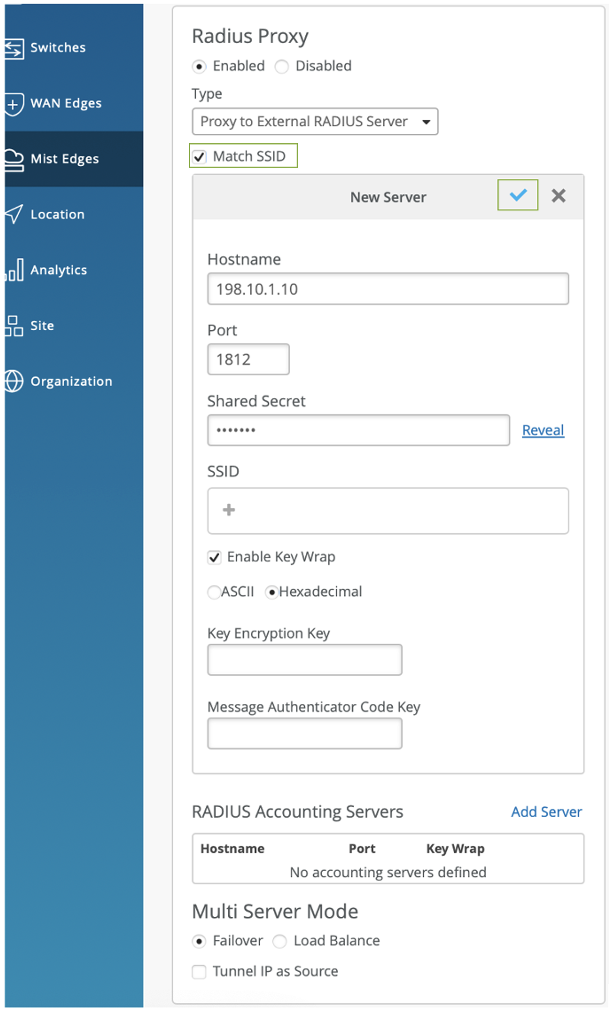Click the Switches sidebar icon
Screen dimensions: 614x1012
click(13, 48)
